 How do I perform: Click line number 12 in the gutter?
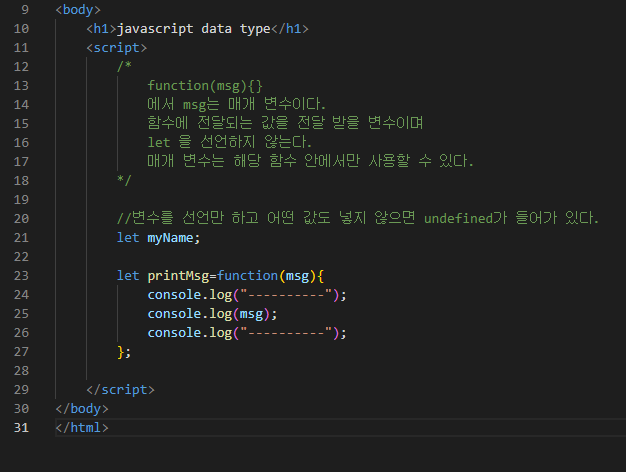21,67
